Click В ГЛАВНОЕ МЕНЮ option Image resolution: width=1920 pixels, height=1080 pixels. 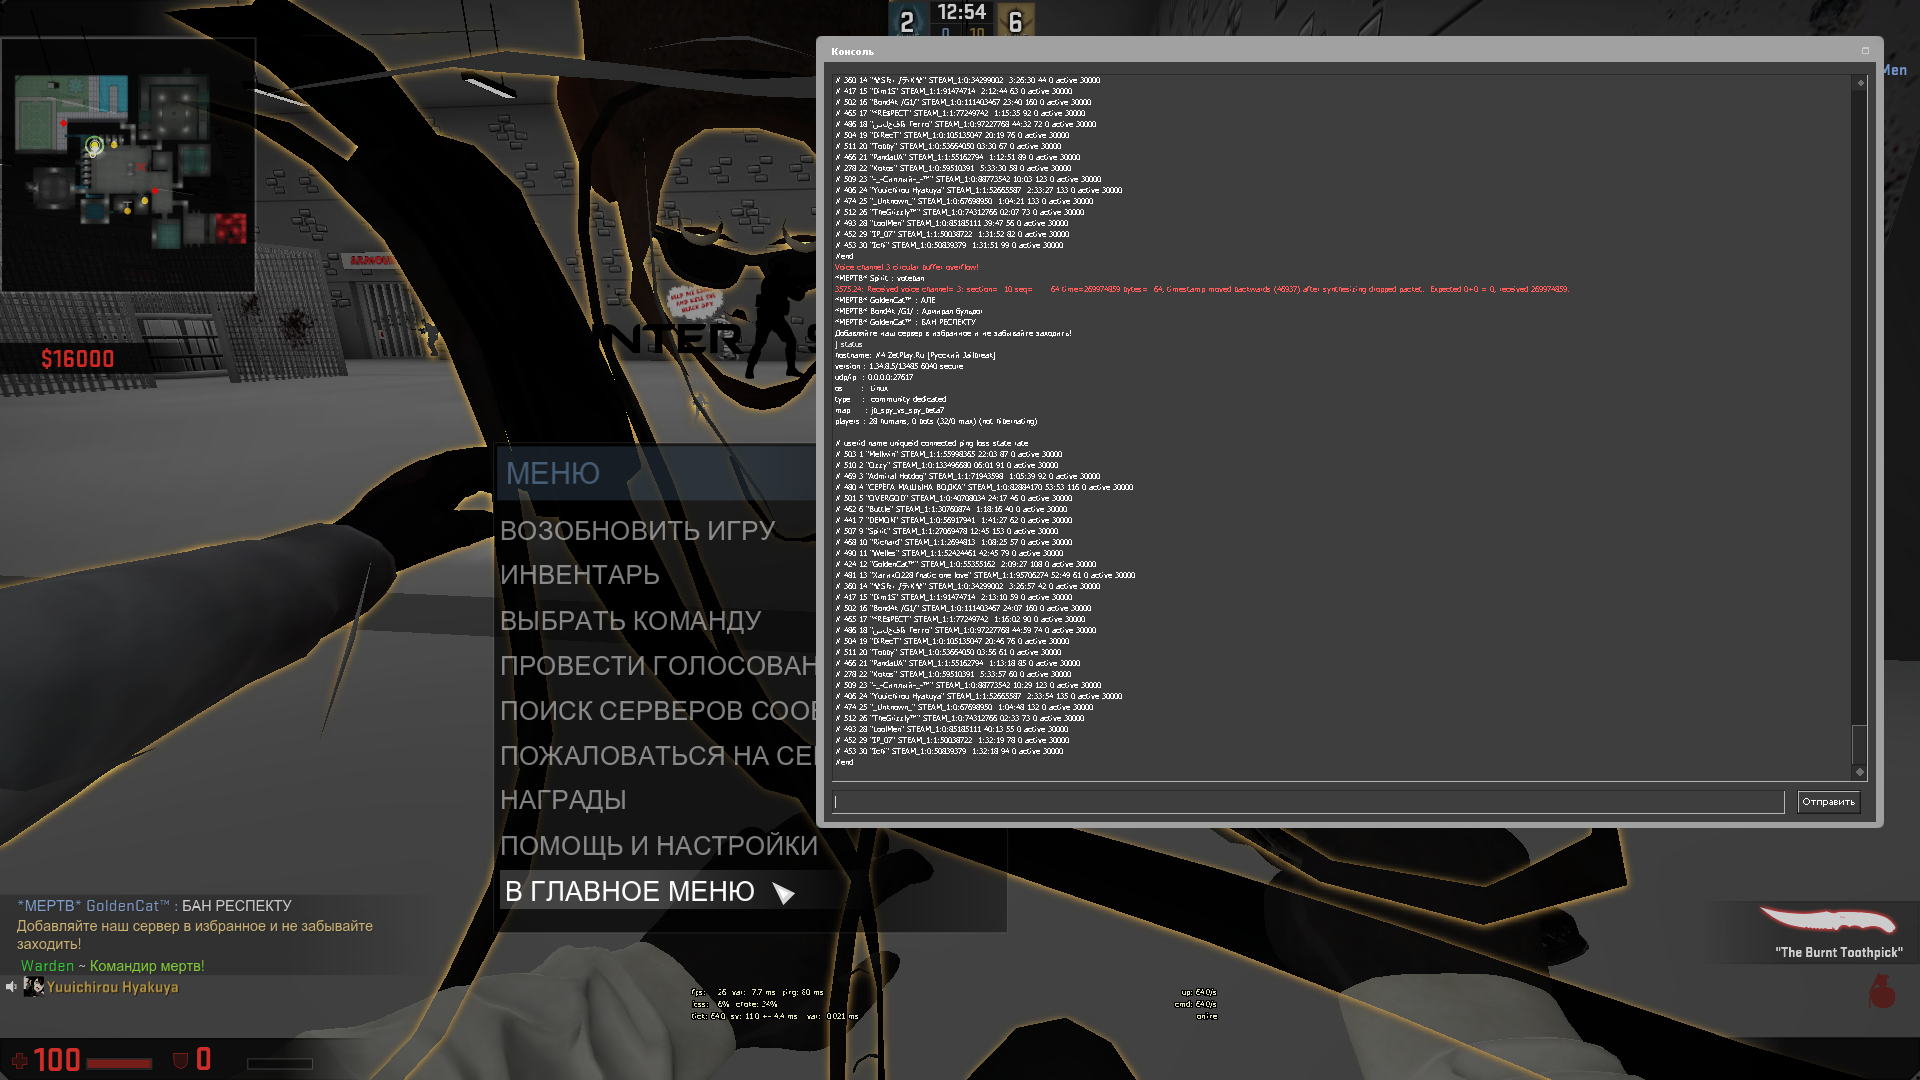point(630,891)
